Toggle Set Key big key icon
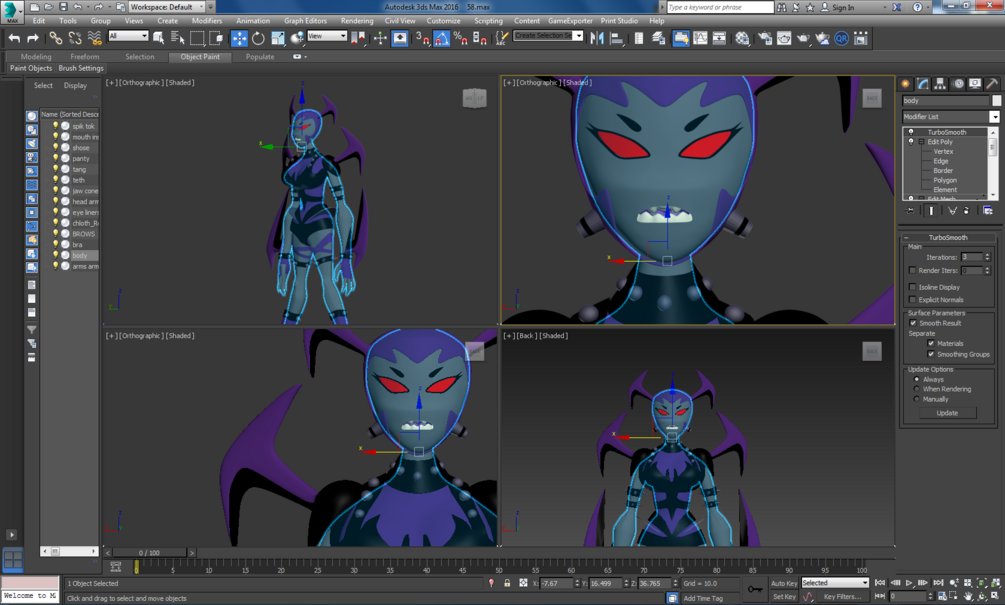Image resolution: width=1005 pixels, height=605 pixels. pyautogui.click(x=755, y=589)
